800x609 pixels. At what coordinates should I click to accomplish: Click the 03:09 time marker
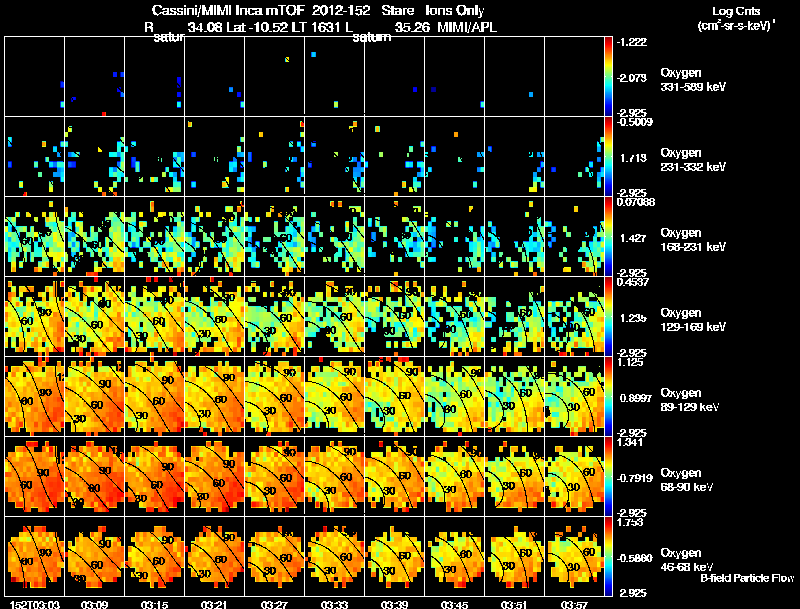point(94,605)
